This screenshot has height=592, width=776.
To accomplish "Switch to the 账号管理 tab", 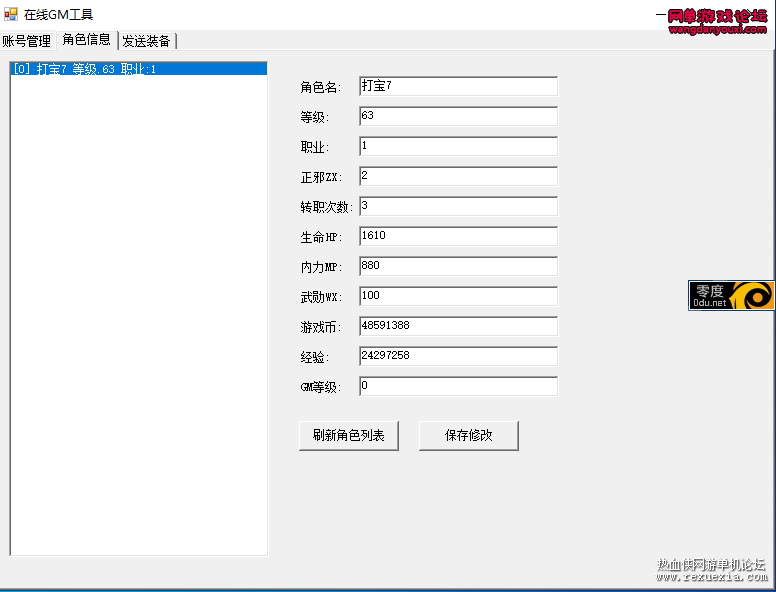I will pos(26,41).
